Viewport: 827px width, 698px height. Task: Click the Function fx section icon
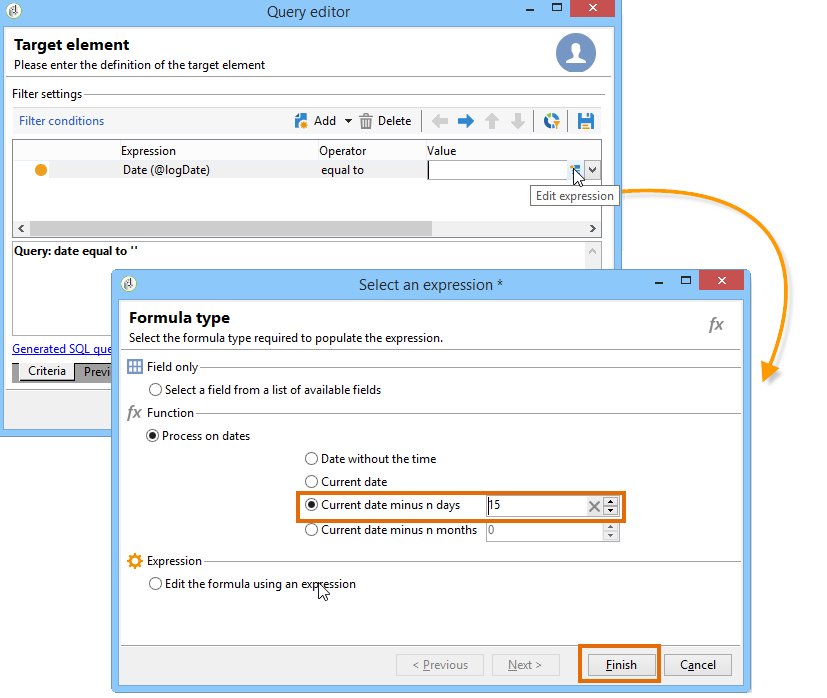[134, 413]
